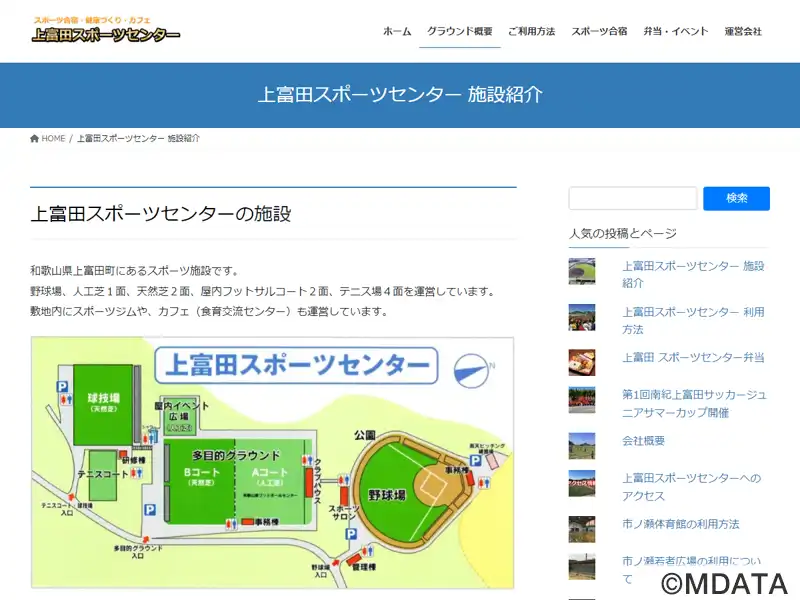Click the parking icon beside 球技場
The width and height of the screenshot is (800, 600).
(x=62, y=387)
